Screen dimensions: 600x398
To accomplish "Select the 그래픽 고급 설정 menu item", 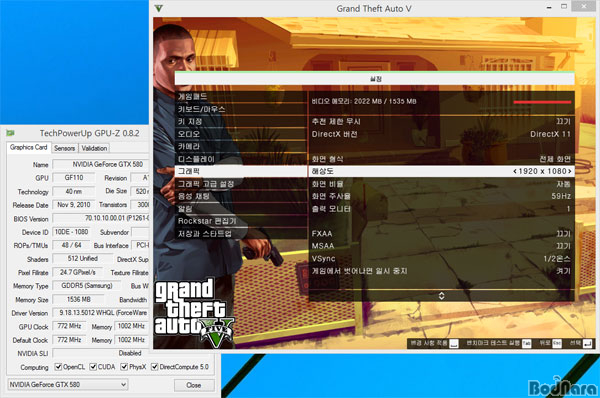I will tap(241, 184).
